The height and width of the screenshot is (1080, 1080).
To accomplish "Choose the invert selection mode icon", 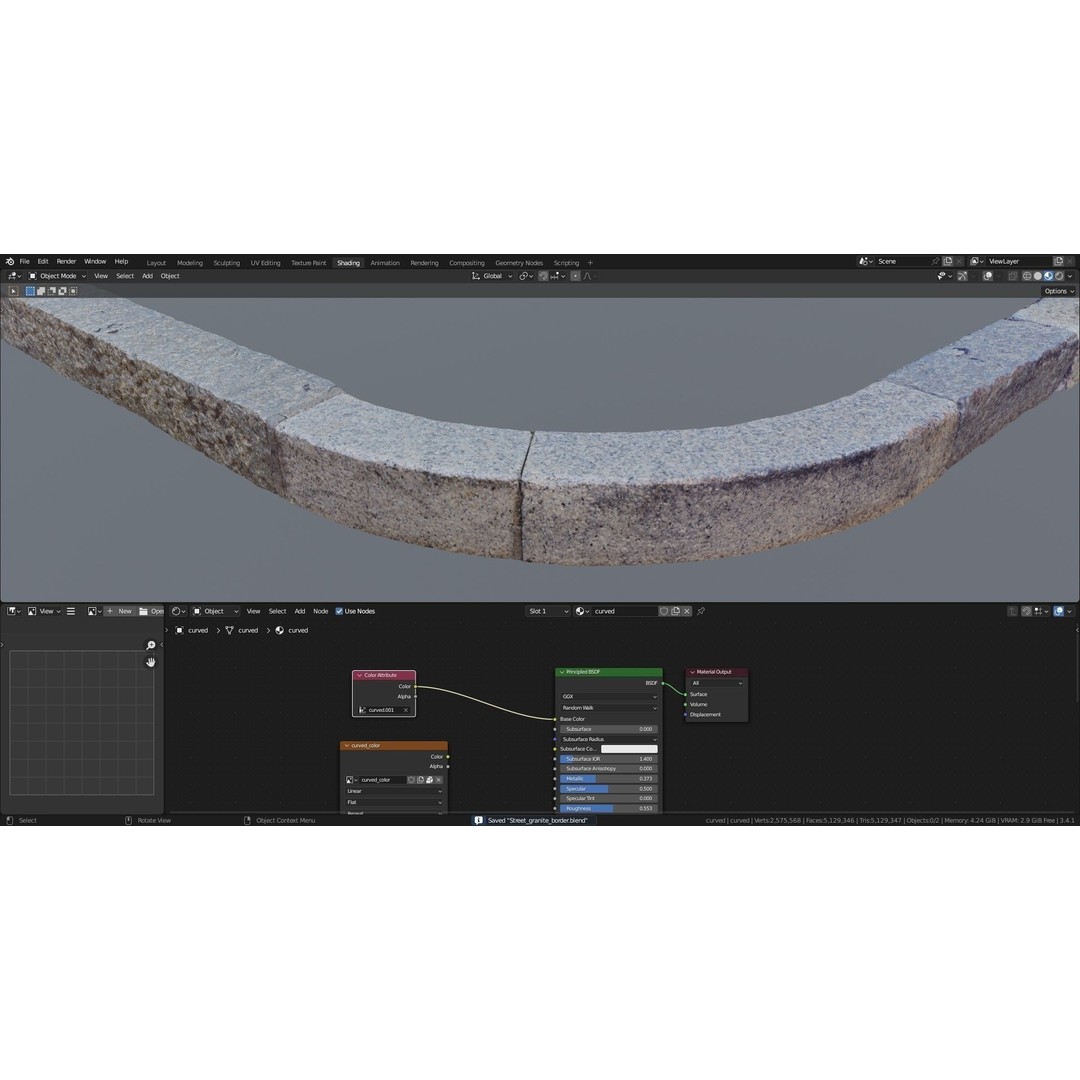I will (62, 291).
